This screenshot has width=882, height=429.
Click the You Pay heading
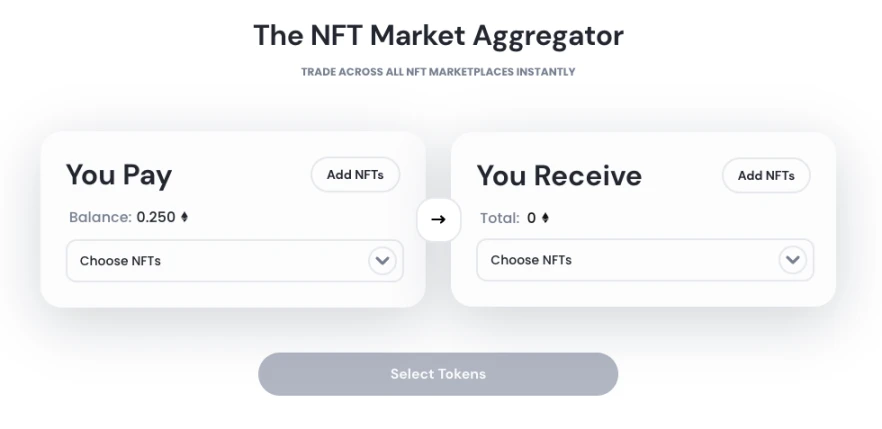tap(119, 175)
